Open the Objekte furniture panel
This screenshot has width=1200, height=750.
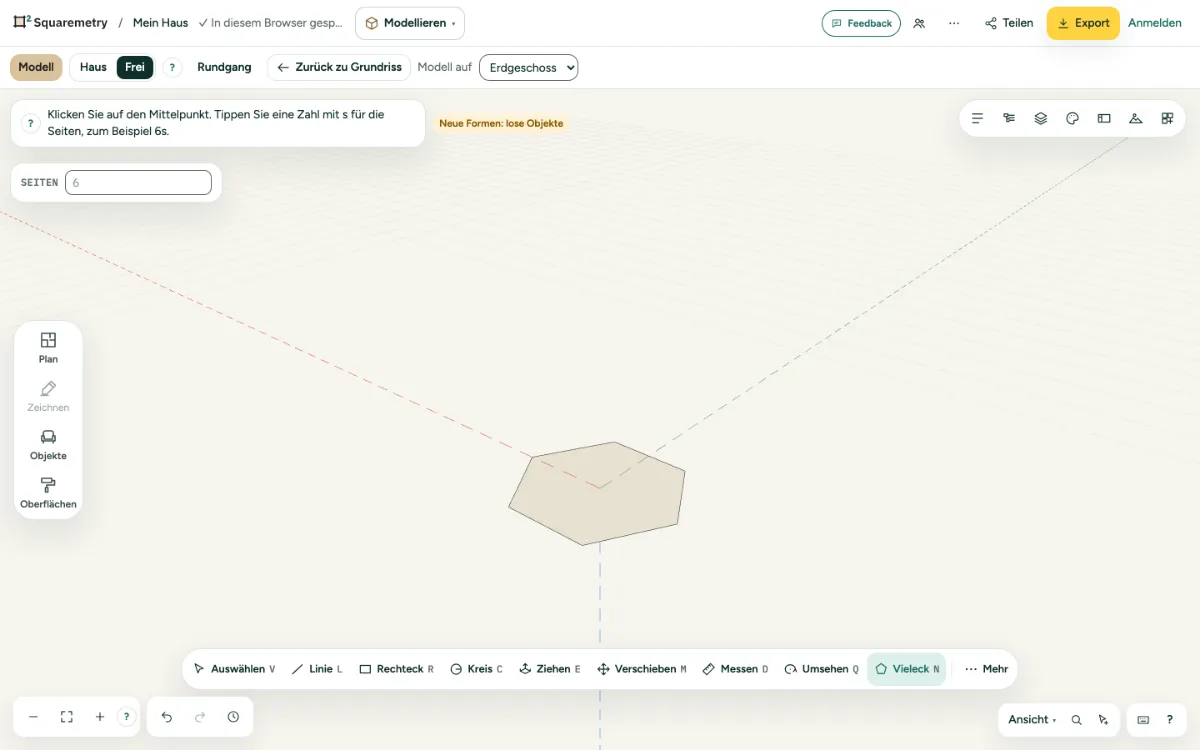pos(48,445)
